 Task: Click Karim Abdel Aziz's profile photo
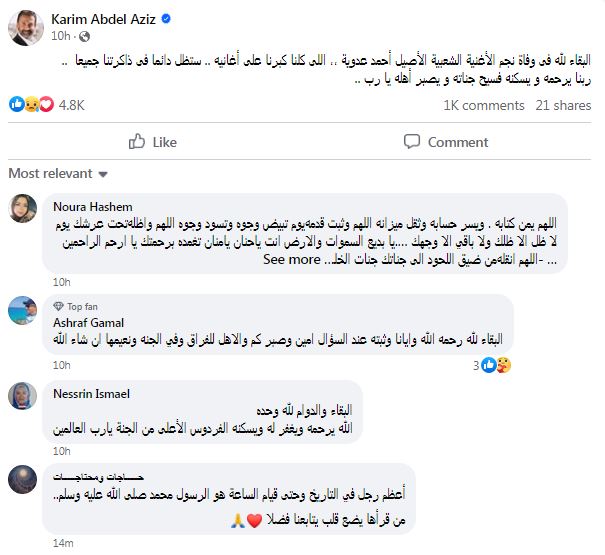(22, 25)
